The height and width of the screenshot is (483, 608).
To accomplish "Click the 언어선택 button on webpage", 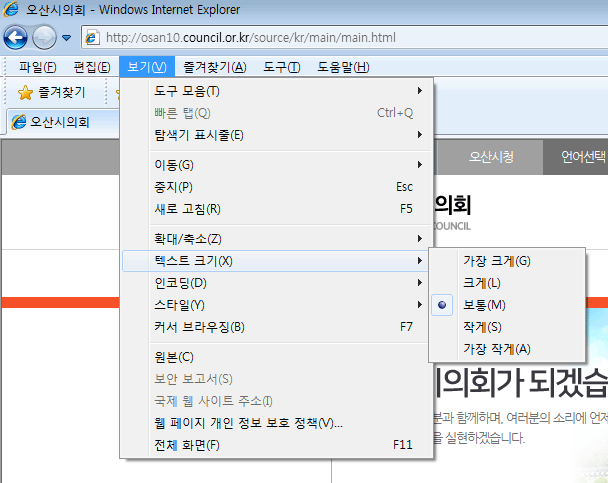I will tap(583, 157).
